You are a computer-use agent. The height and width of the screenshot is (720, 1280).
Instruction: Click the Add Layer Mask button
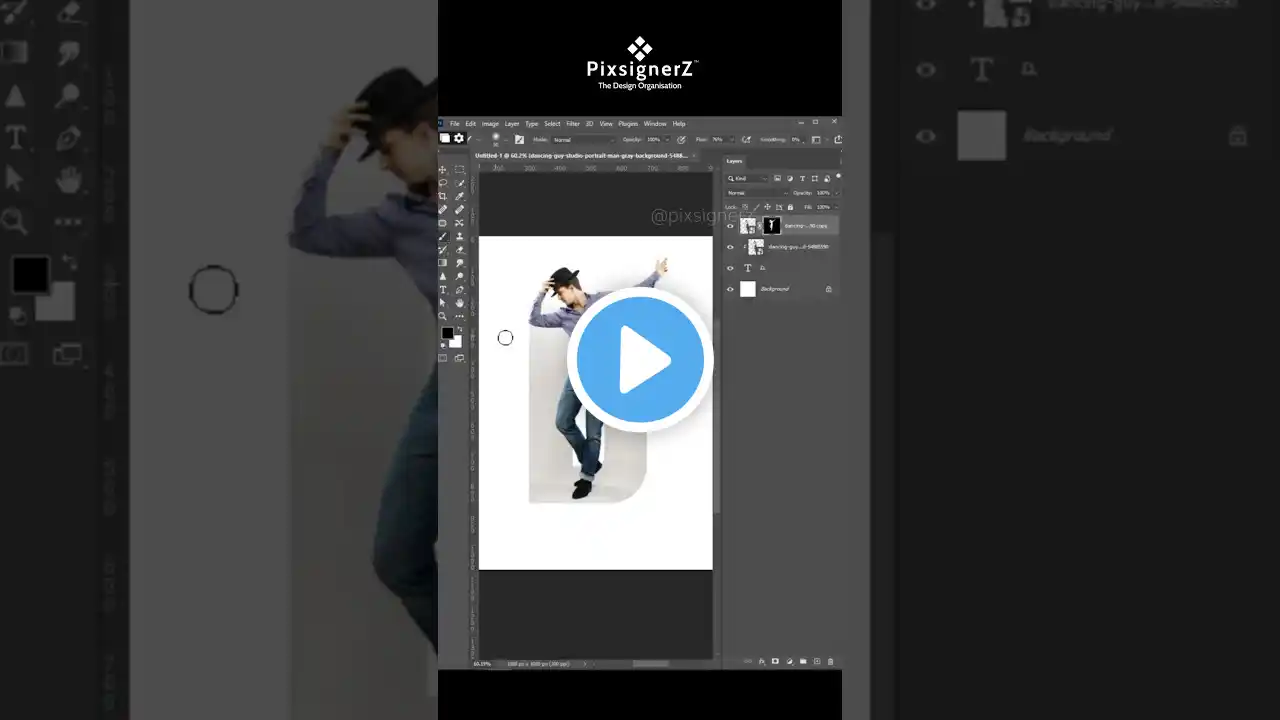pos(775,661)
